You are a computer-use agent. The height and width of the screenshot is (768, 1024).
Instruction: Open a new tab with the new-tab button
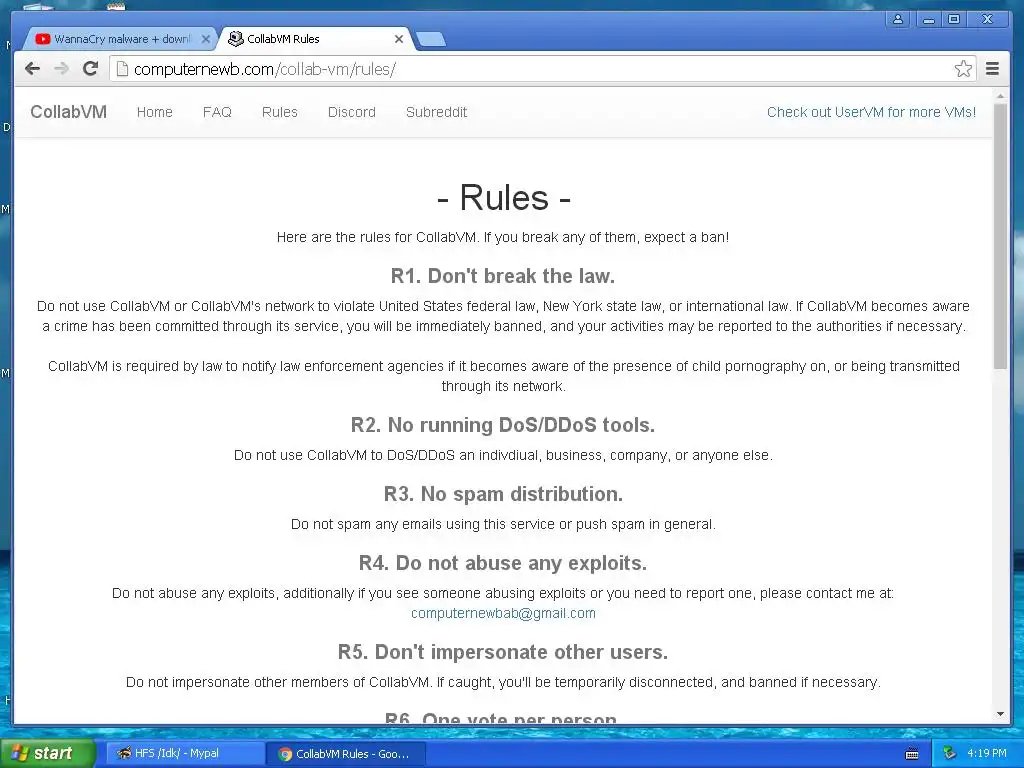[x=431, y=39]
